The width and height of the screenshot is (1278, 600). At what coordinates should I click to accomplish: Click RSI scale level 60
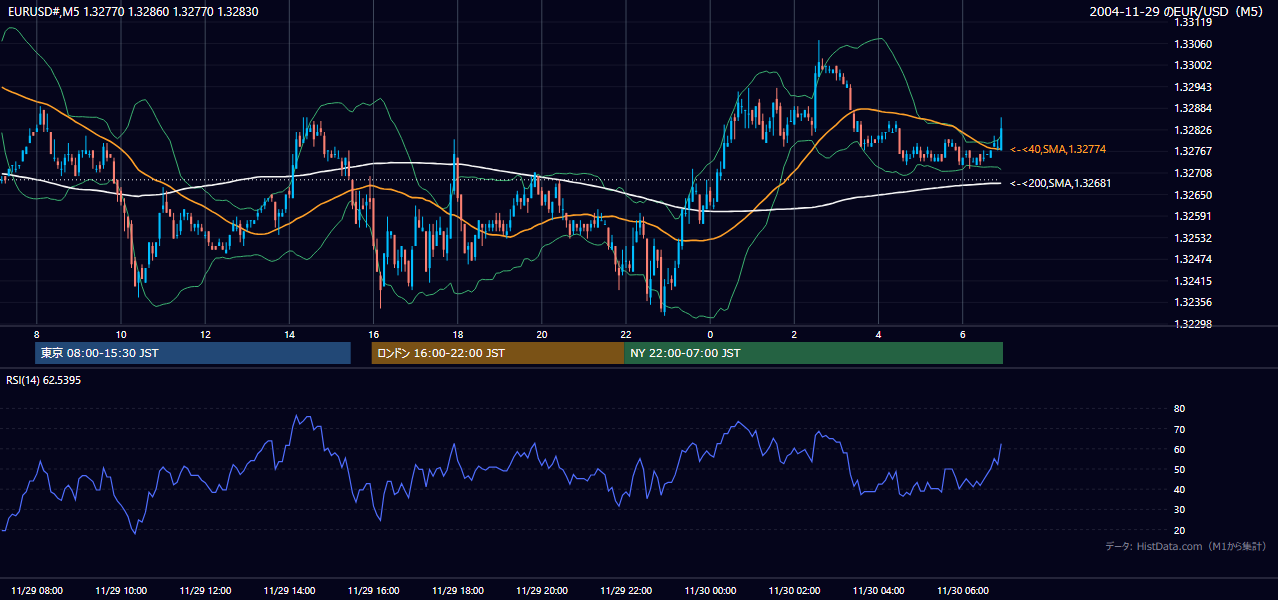tap(1179, 450)
